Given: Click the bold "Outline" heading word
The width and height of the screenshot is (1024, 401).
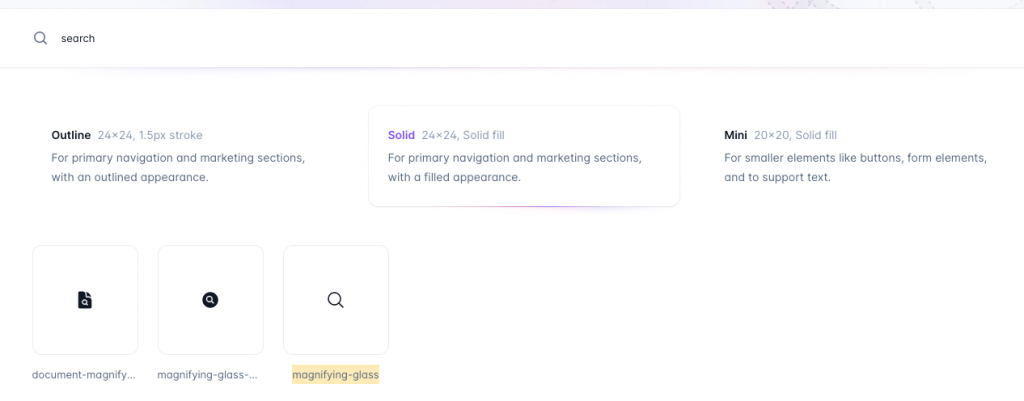Looking at the screenshot, I should coord(71,135).
